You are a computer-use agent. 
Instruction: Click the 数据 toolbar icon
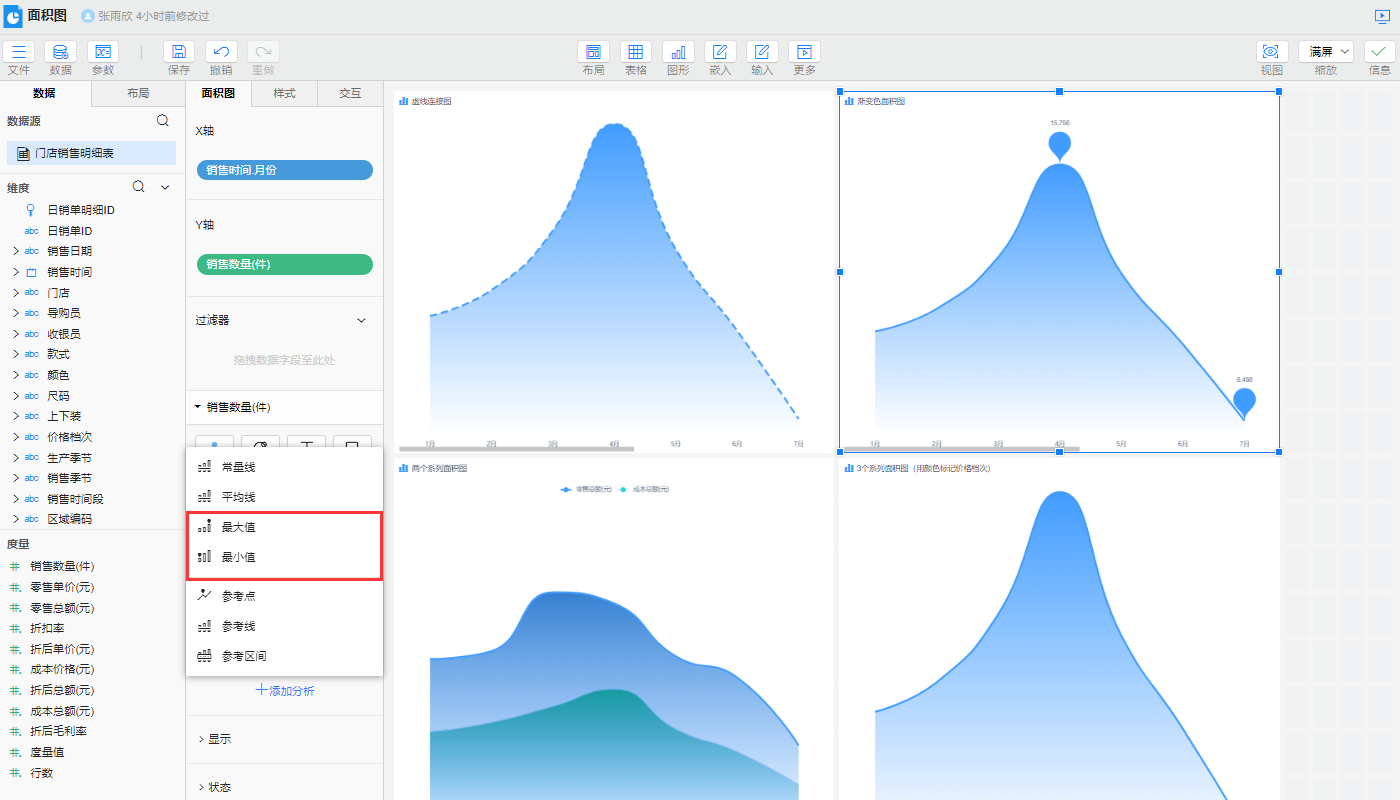tap(60, 52)
